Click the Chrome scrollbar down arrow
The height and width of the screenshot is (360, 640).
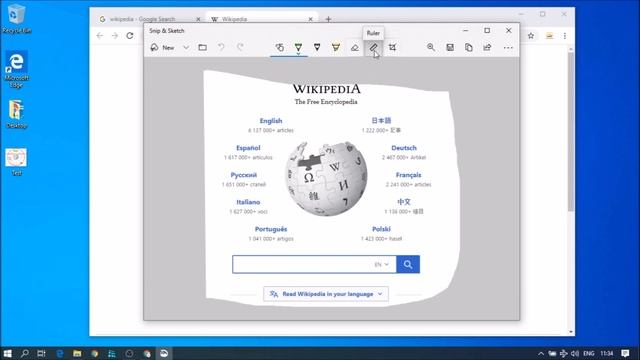click(571, 332)
